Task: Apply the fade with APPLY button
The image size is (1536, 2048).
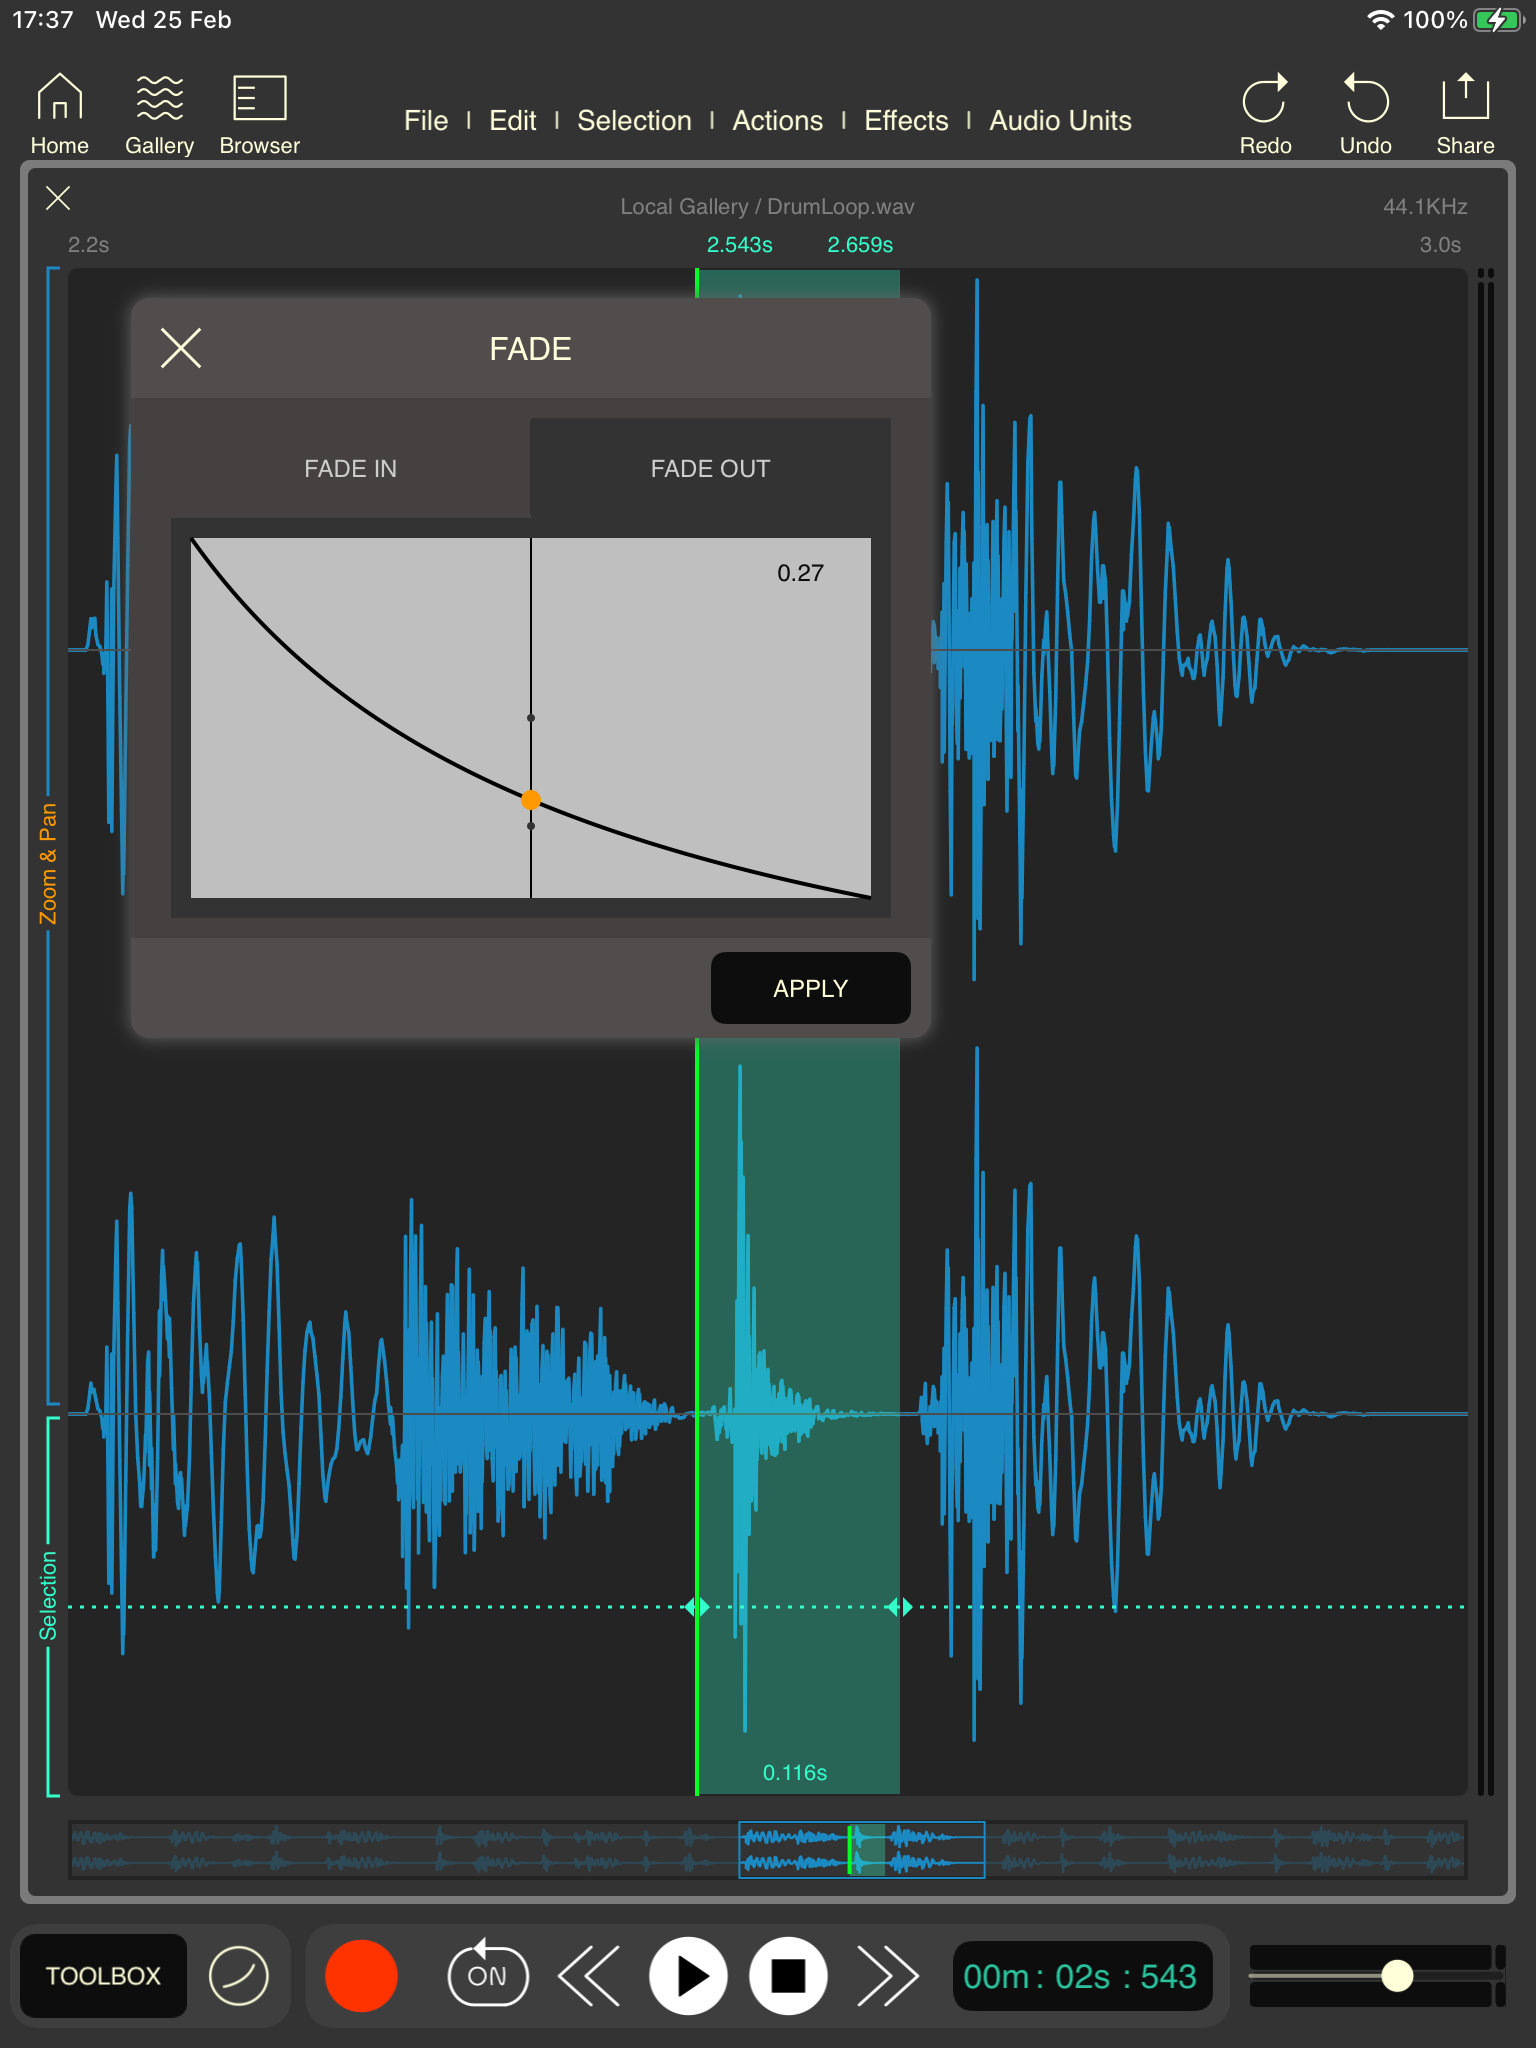Action: click(x=810, y=988)
